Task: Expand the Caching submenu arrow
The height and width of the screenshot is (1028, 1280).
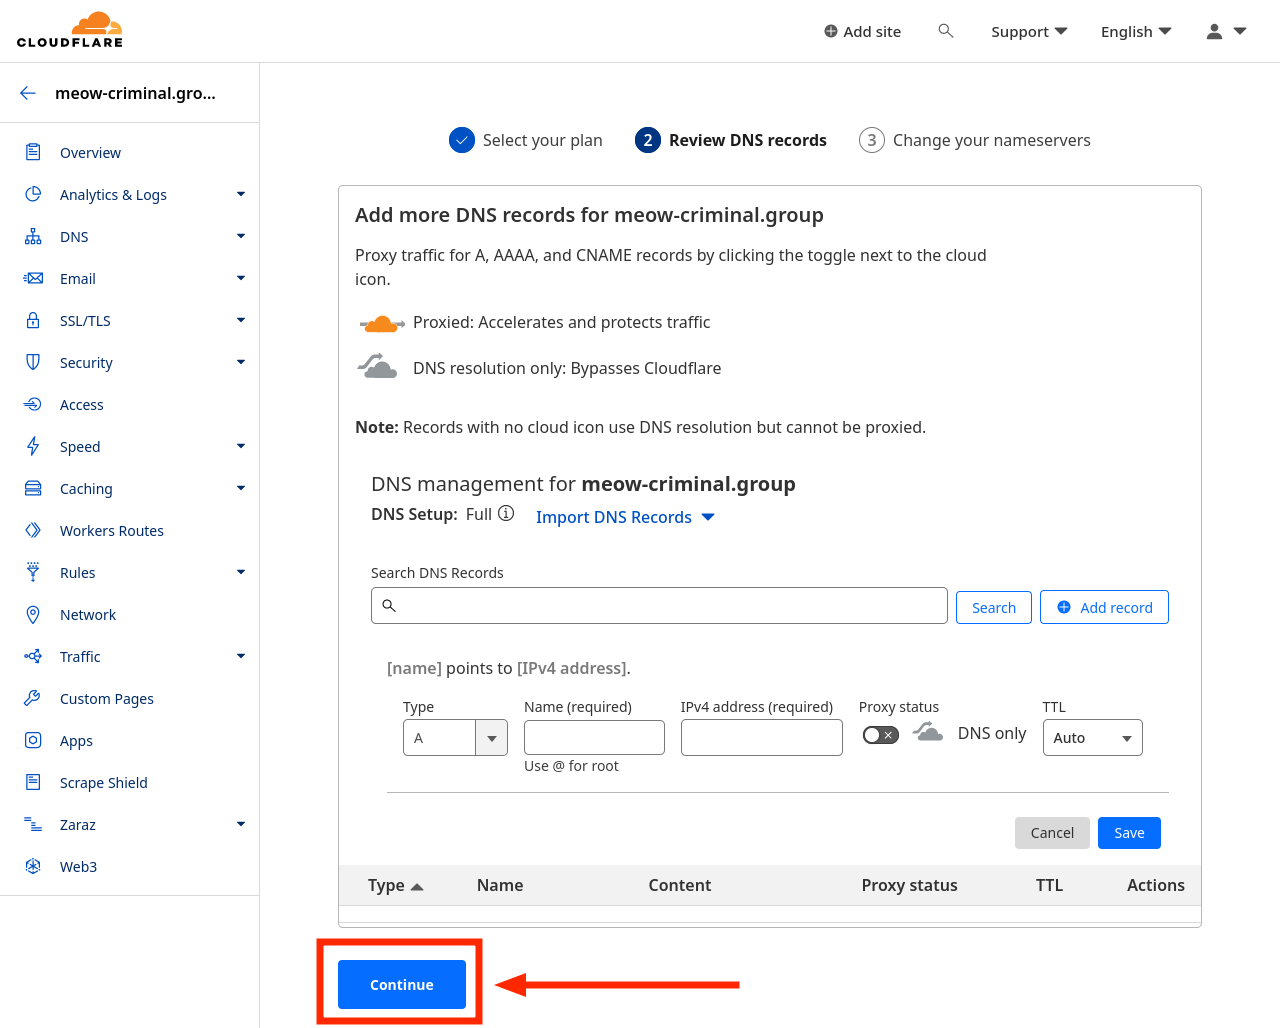Action: (x=241, y=488)
